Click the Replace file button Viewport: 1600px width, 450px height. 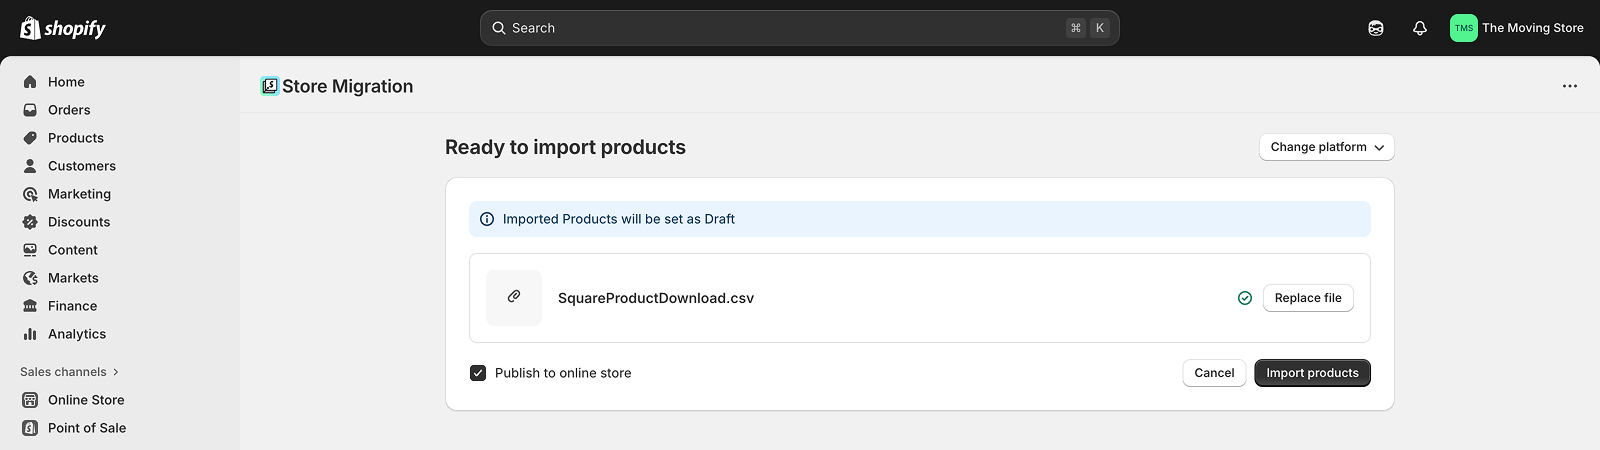[1308, 298]
